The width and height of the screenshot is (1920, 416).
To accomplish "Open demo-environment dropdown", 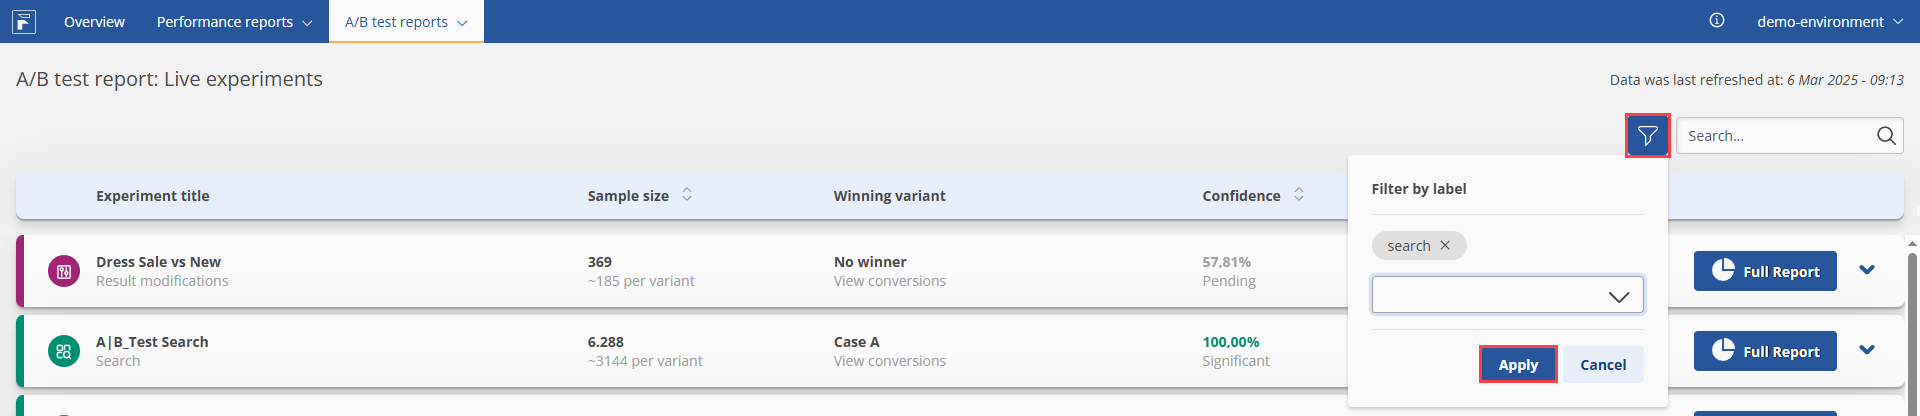I will point(1830,21).
